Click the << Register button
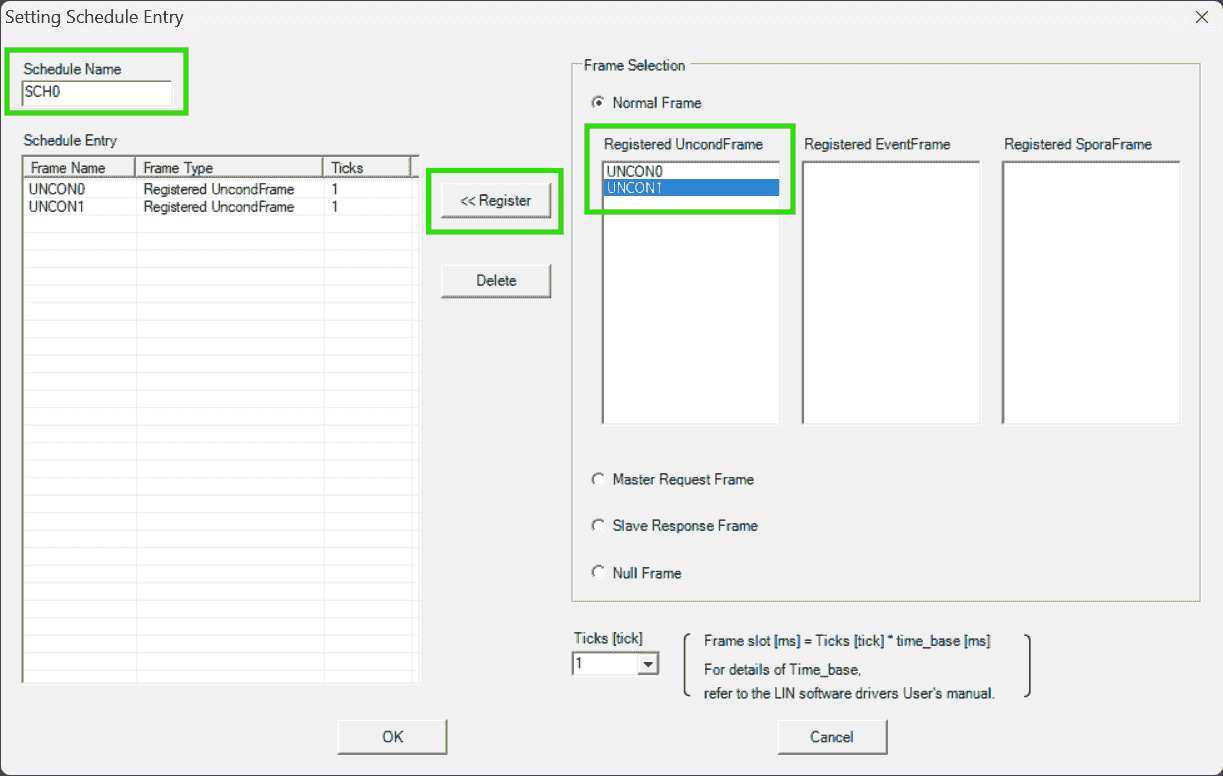1223x776 pixels. 496,201
